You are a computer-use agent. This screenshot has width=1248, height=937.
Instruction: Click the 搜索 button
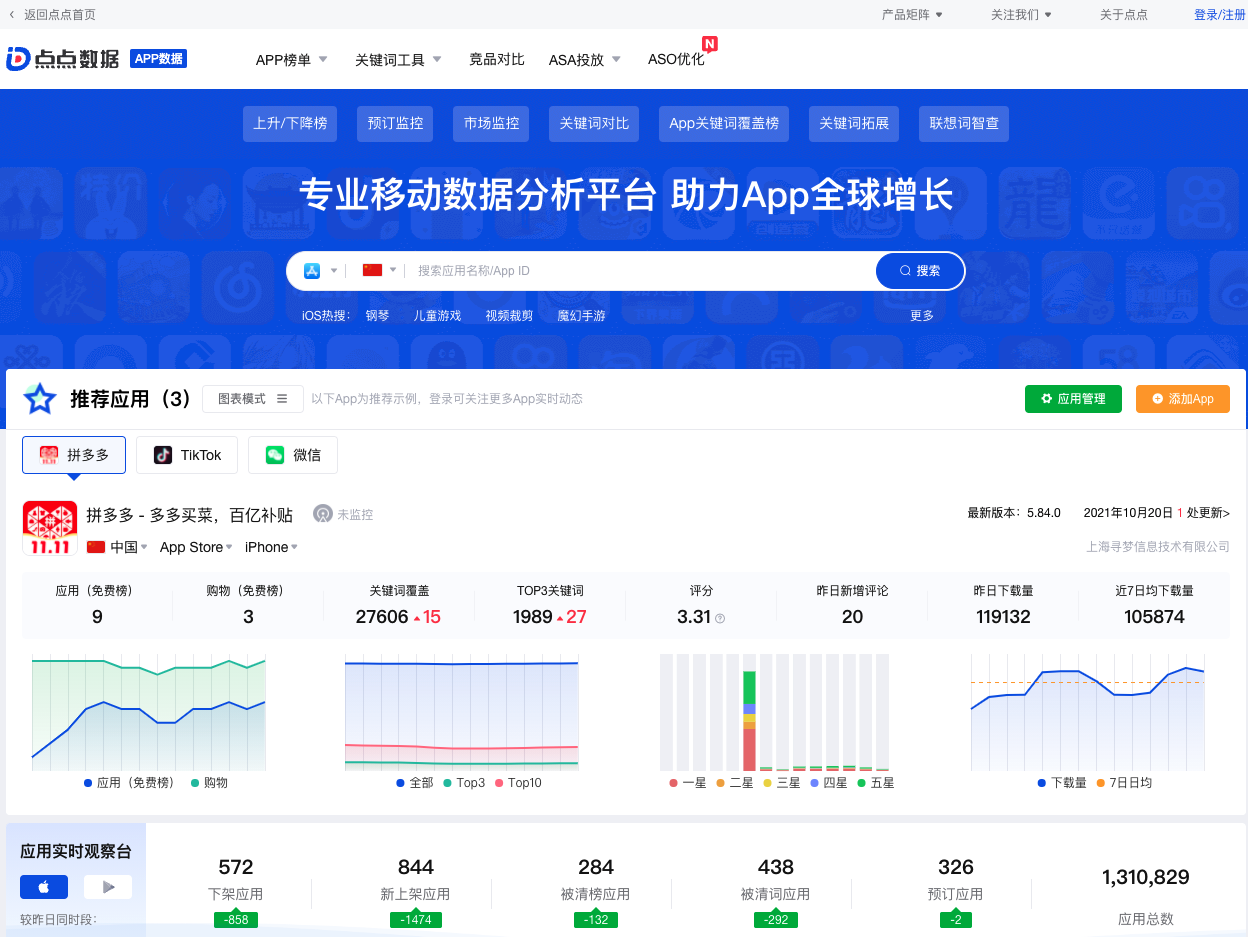920,270
